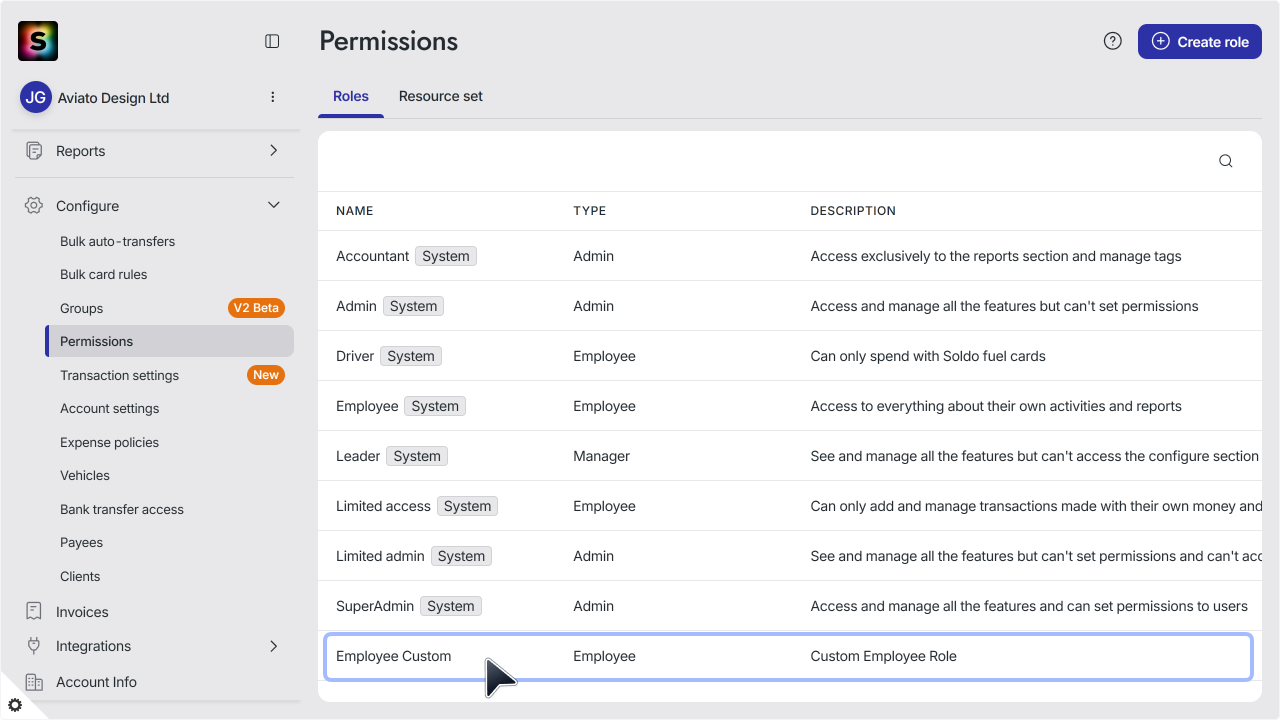Image resolution: width=1280 pixels, height=720 pixels.
Task: Click the Create role button
Action: point(1200,41)
